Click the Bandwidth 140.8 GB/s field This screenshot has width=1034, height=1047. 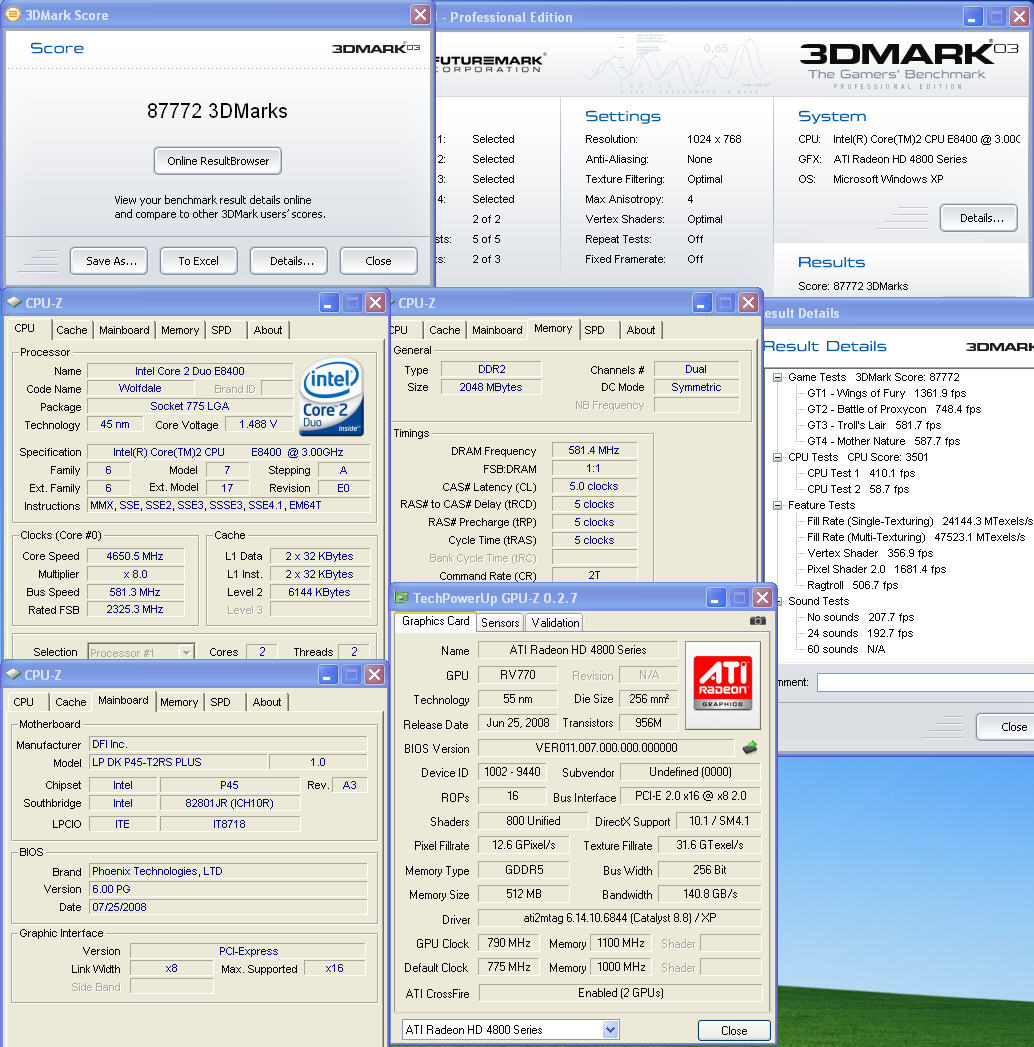[710, 894]
